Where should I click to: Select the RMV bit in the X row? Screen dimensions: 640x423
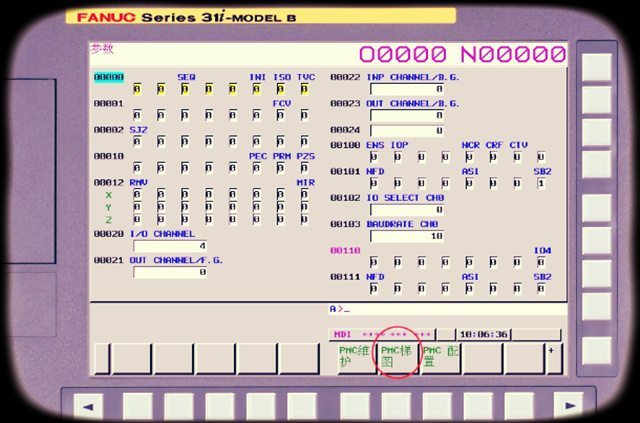pos(137,195)
